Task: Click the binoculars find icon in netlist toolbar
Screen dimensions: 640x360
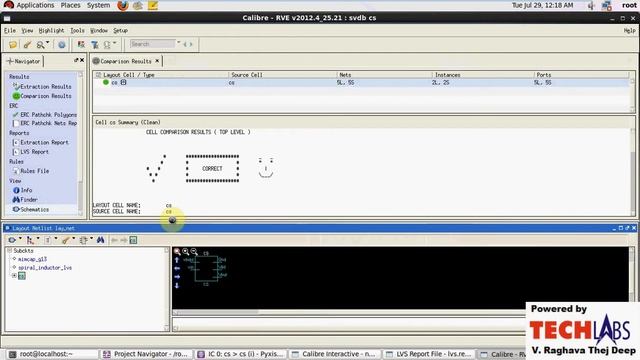Action: click(x=100, y=240)
